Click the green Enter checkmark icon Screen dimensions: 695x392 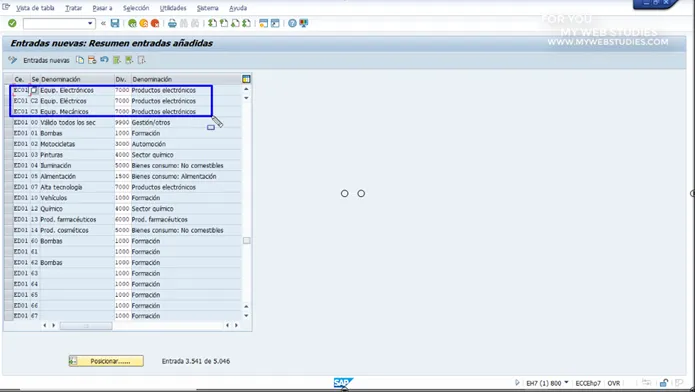coord(12,23)
